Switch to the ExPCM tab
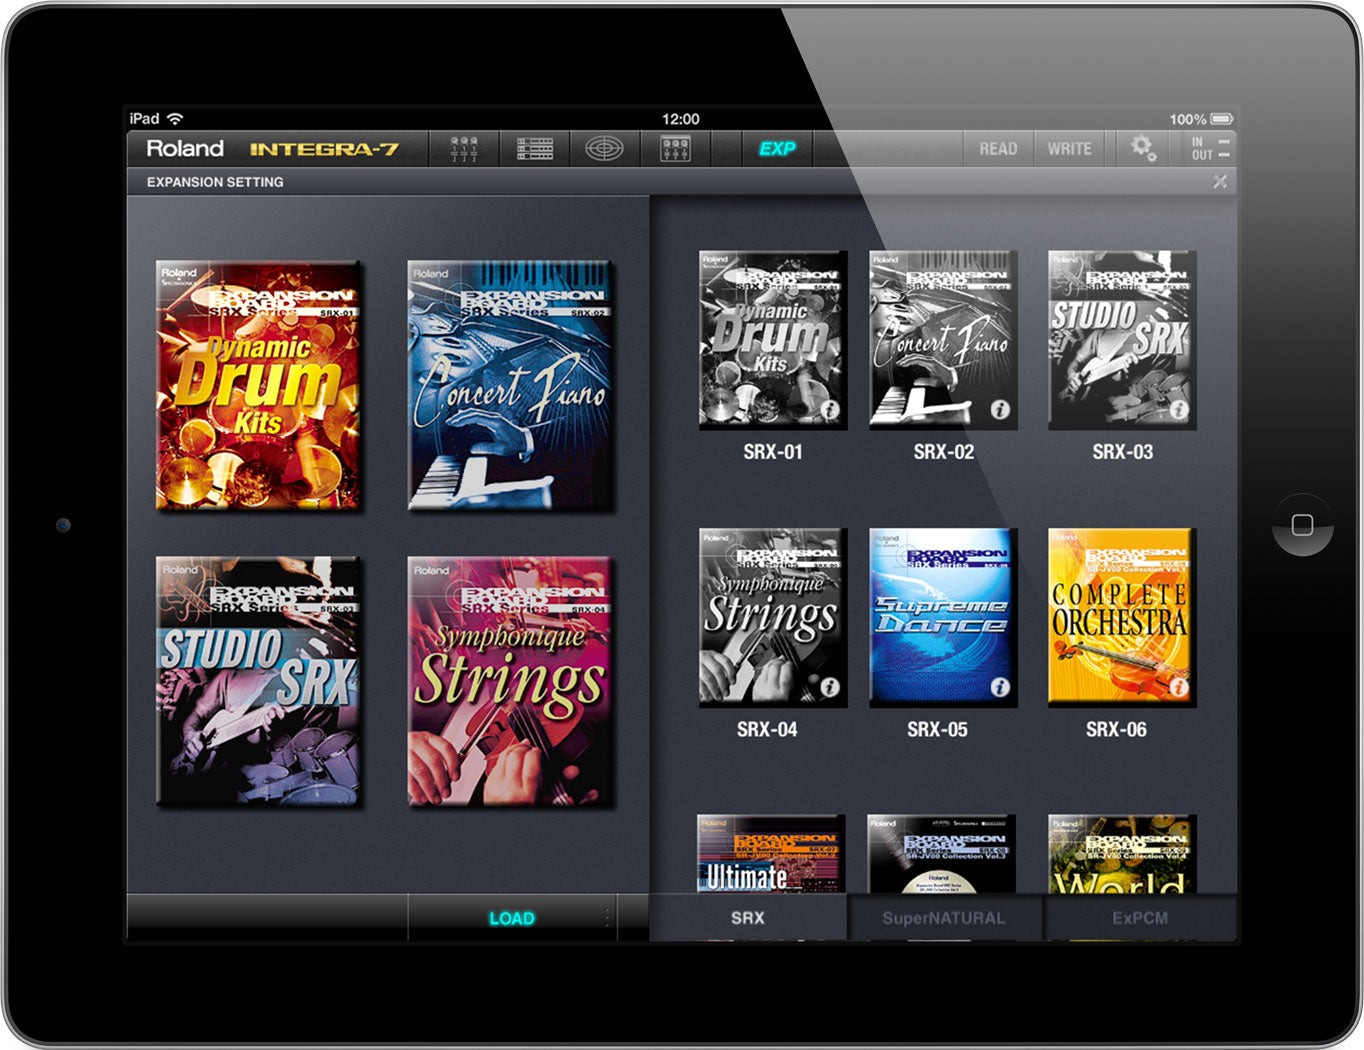This screenshot has height=1050, width=1364. tap(1140, 918)
